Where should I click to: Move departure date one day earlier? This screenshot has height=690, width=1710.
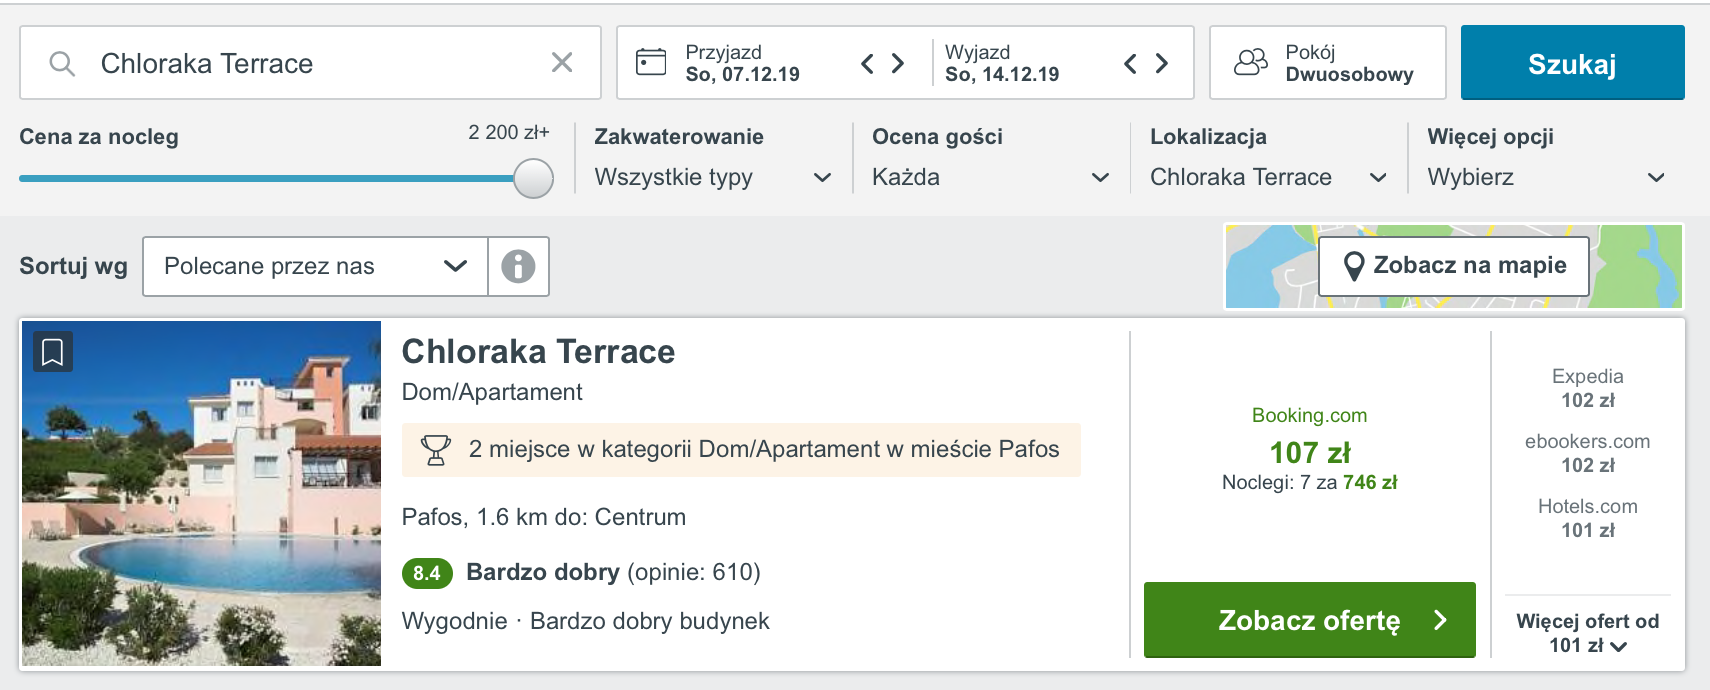[x=1130, y=64]
